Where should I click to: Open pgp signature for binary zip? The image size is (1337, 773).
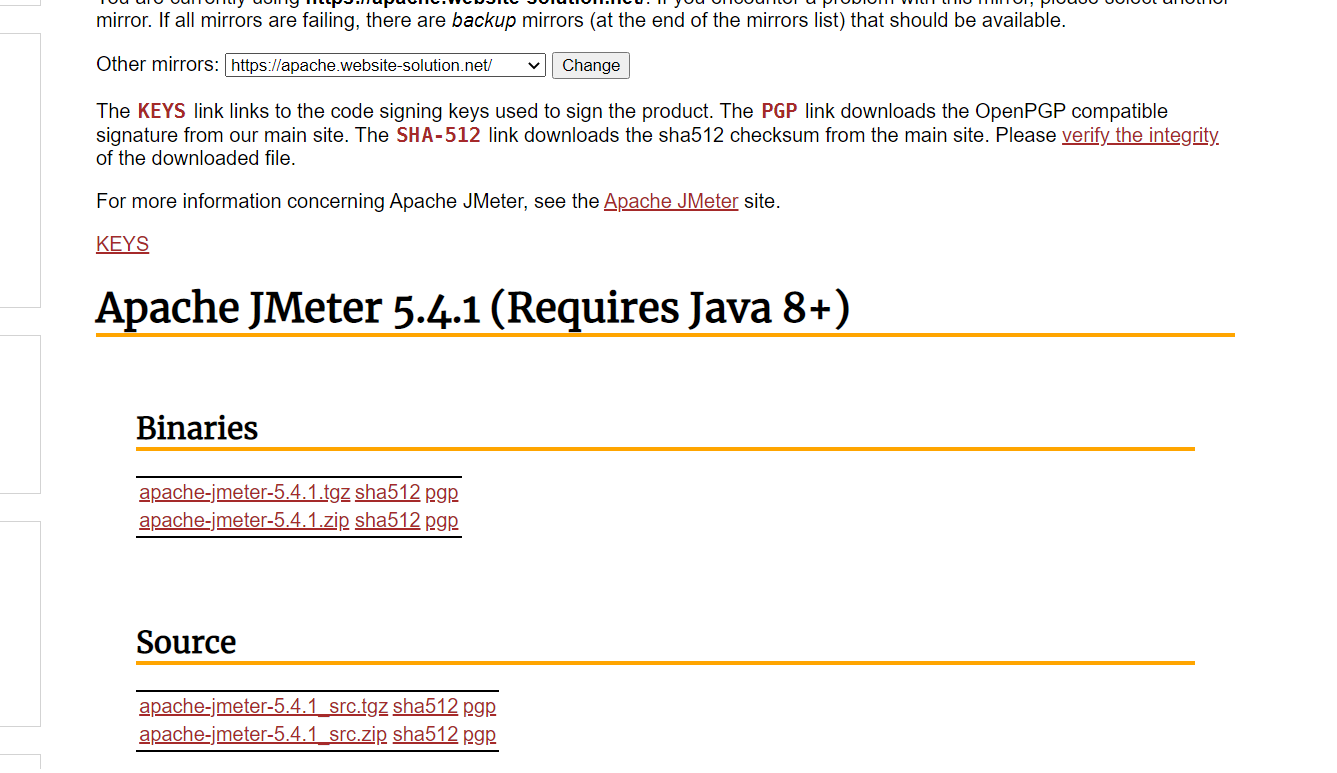click(441, 520)
